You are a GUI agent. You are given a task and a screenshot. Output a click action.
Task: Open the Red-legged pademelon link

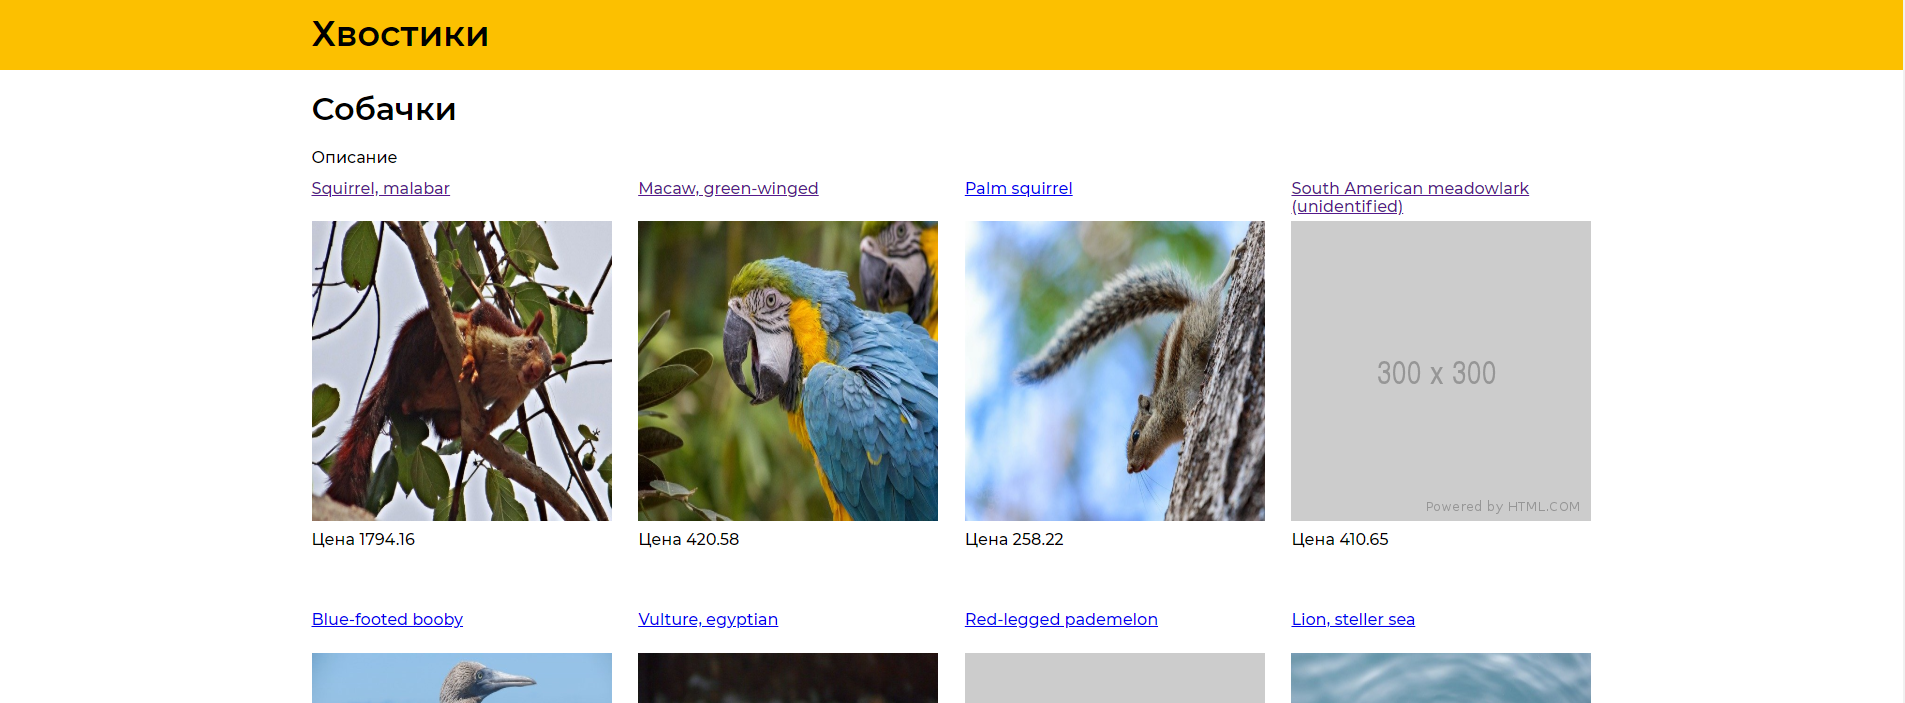[1061, 619]
